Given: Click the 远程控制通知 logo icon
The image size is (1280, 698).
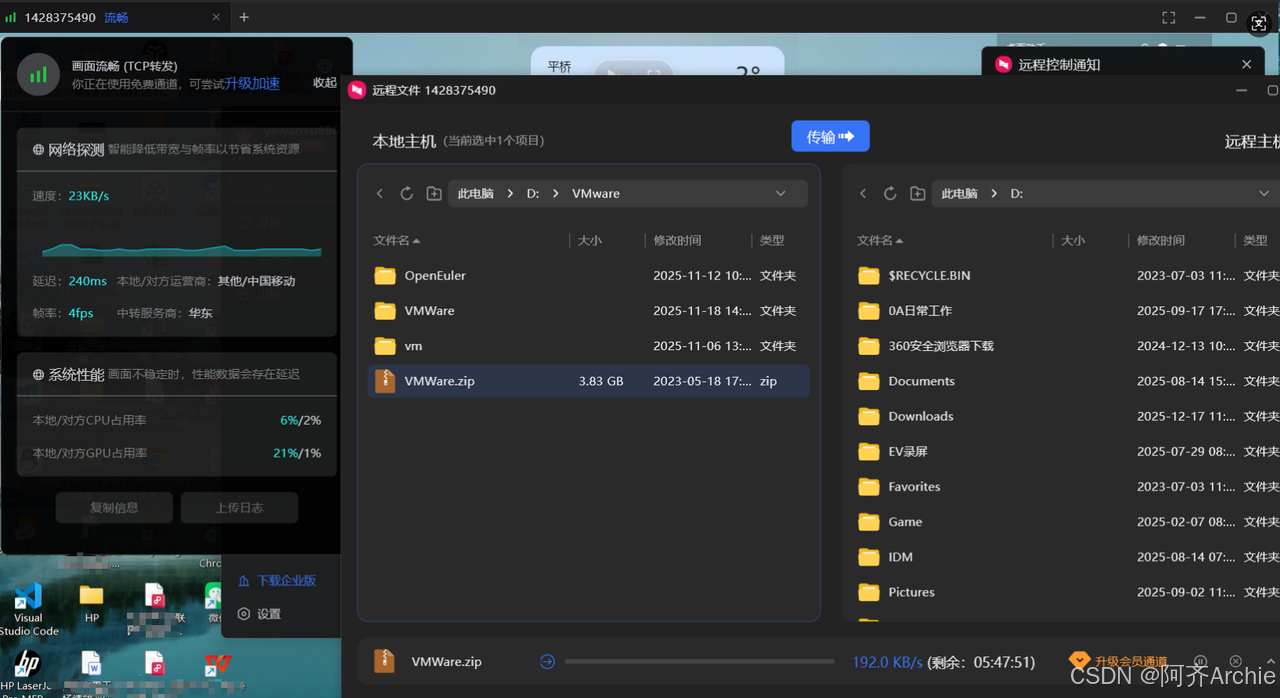Looking at the screenshot, I should click(1003, 64).
